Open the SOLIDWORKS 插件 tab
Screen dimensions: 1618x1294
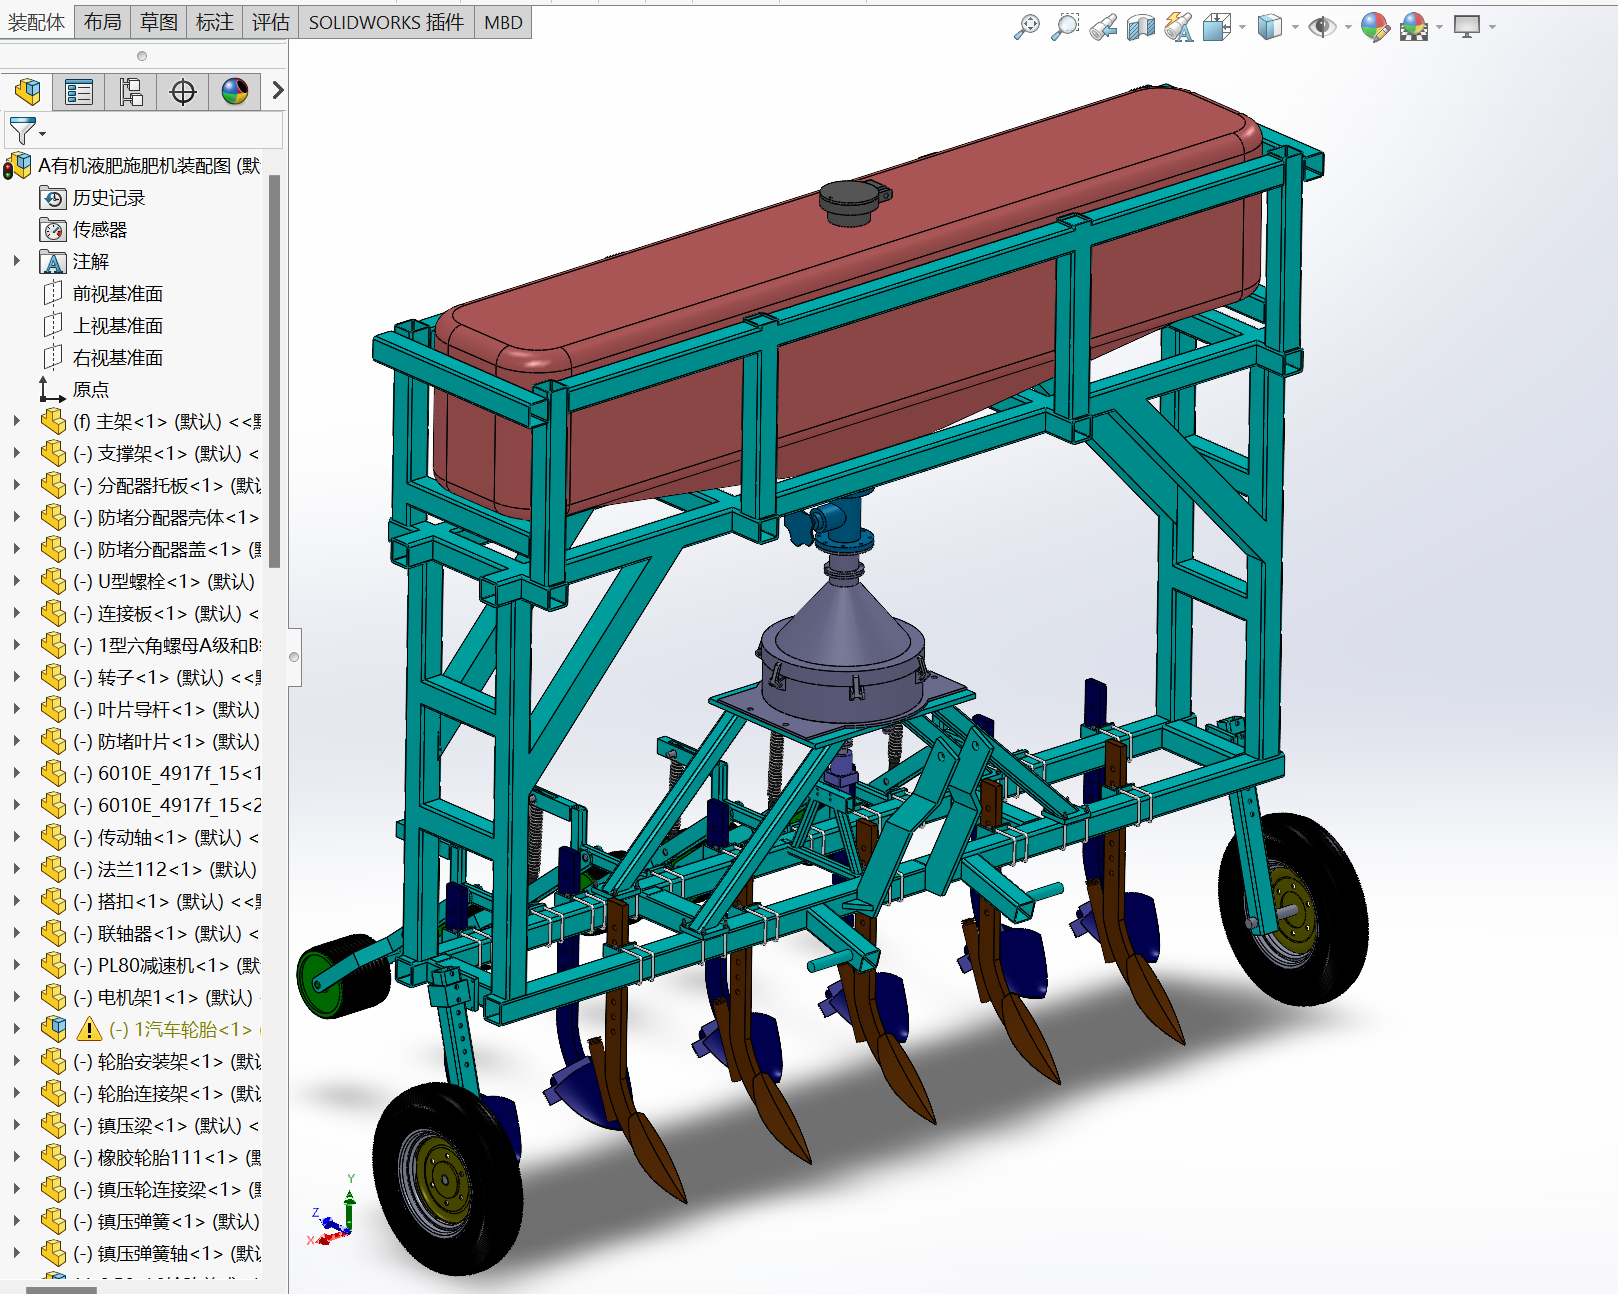coord(385,22)
